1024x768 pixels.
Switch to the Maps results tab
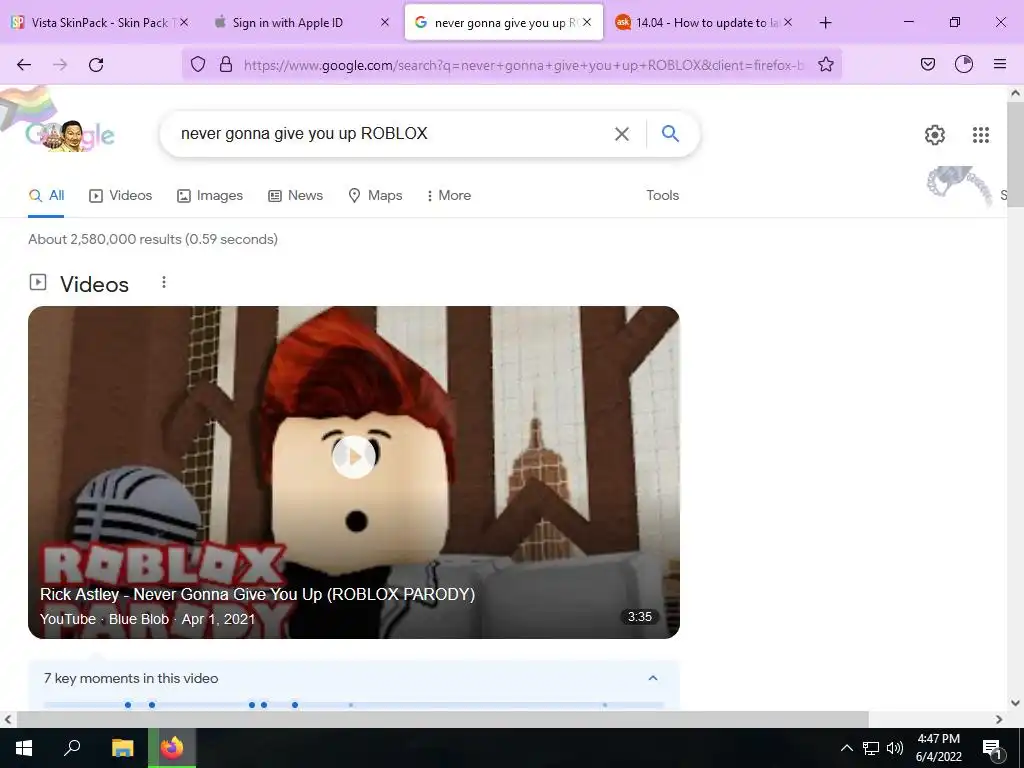click(x=375, y=195)
